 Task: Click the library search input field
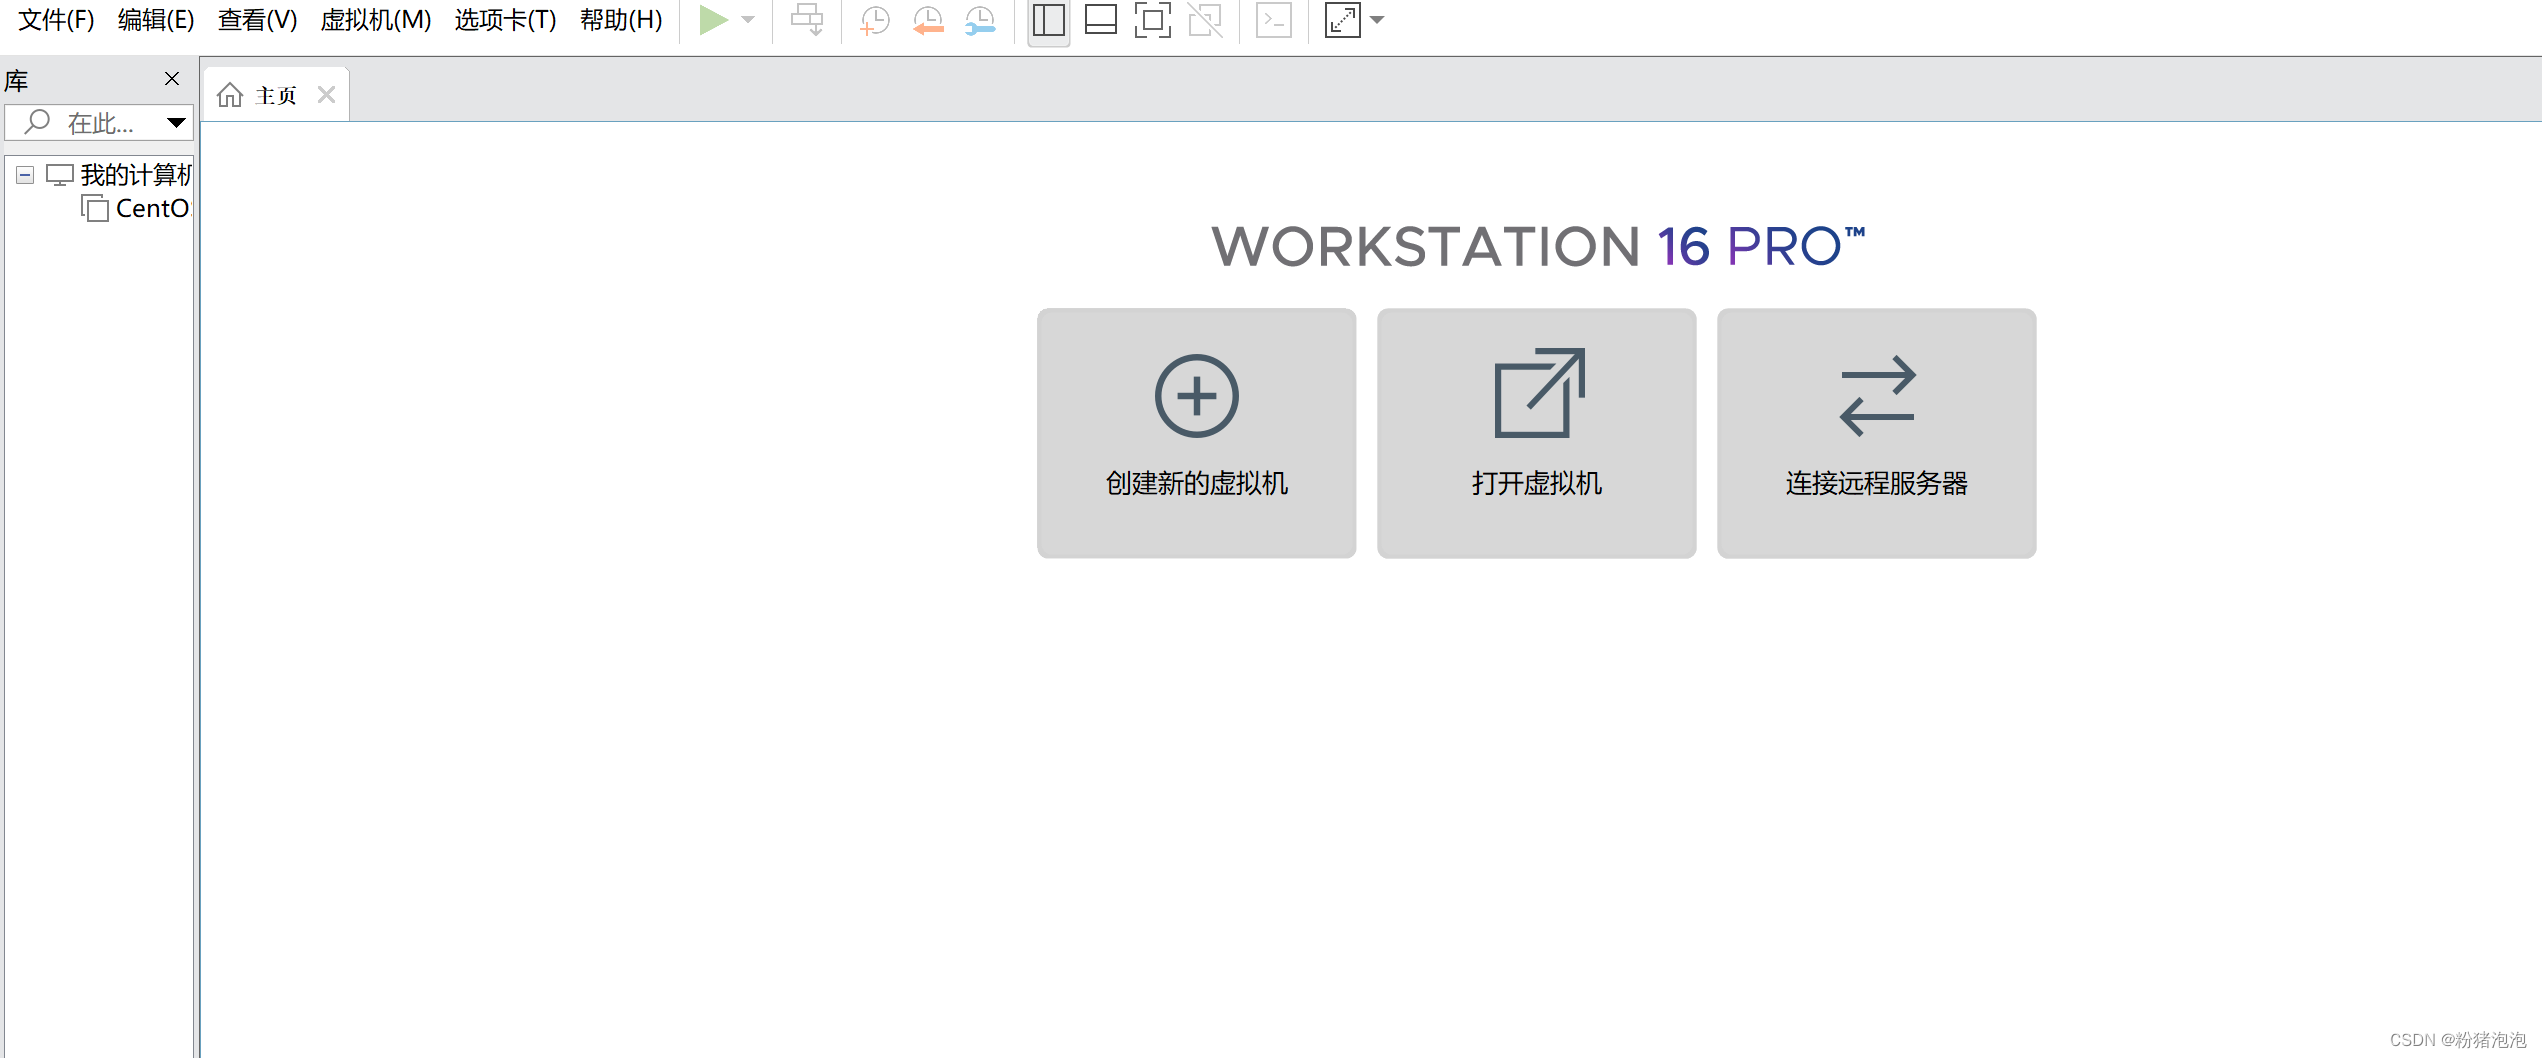click(98, 123)
